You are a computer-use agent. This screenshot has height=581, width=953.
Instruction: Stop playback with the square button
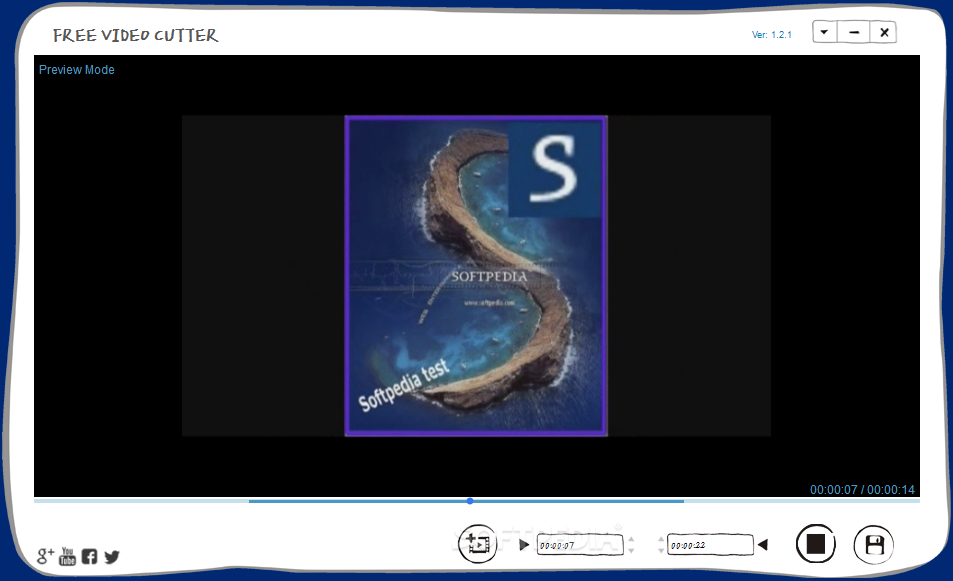(x=816, y=544)
